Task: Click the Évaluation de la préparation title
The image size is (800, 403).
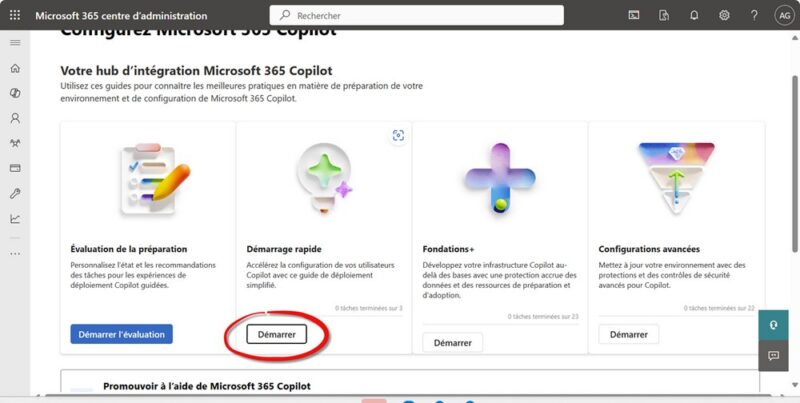Action: [x=129, y=249]
